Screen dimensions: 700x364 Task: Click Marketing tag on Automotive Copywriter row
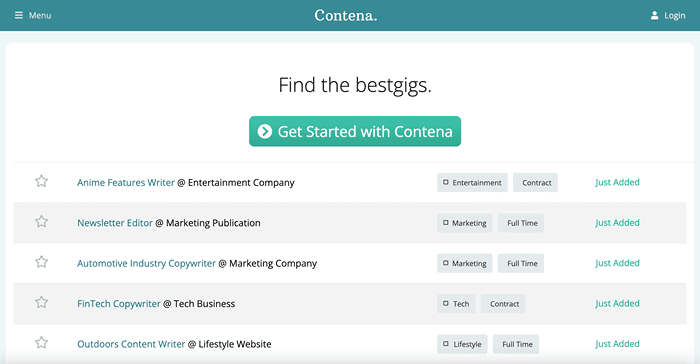(465, 264)
